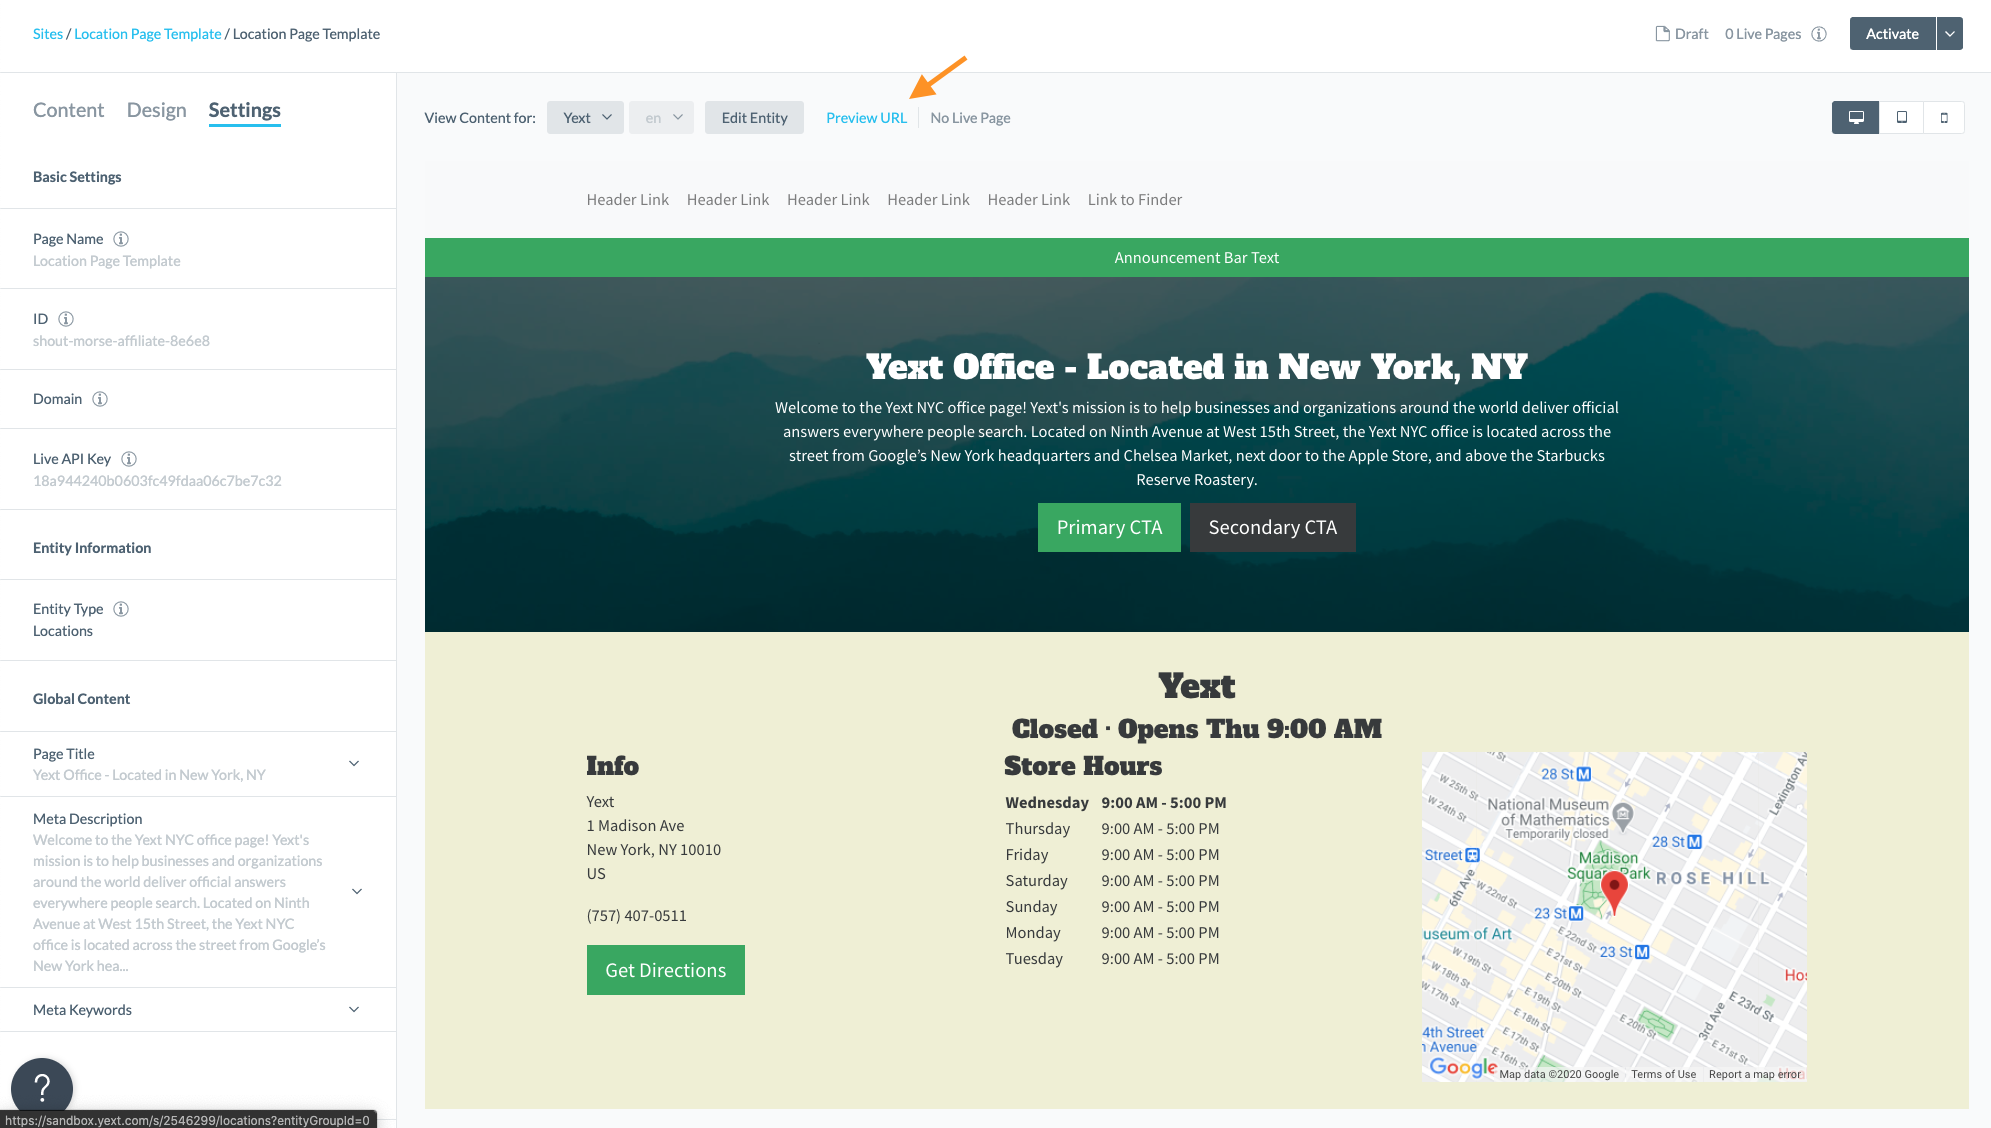The height and width of the screenshot is (1128, 1991).
Task: Click the Saturday store hours row
Action: pyautogui.click(x=1112, y=881)
